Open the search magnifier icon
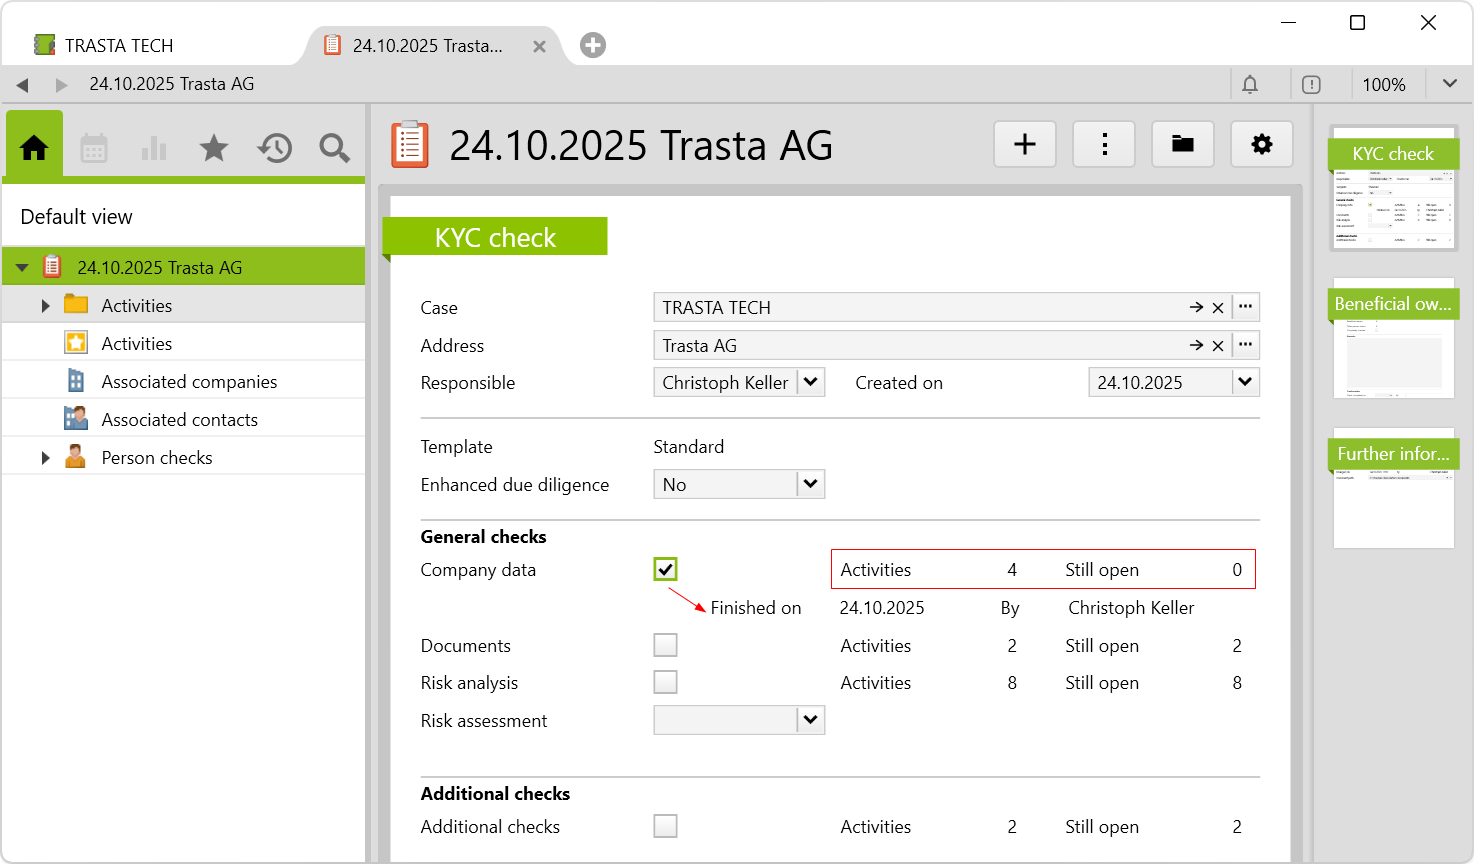The height and width of the screenshot is (864, 1474). click(x=334, y=149)
